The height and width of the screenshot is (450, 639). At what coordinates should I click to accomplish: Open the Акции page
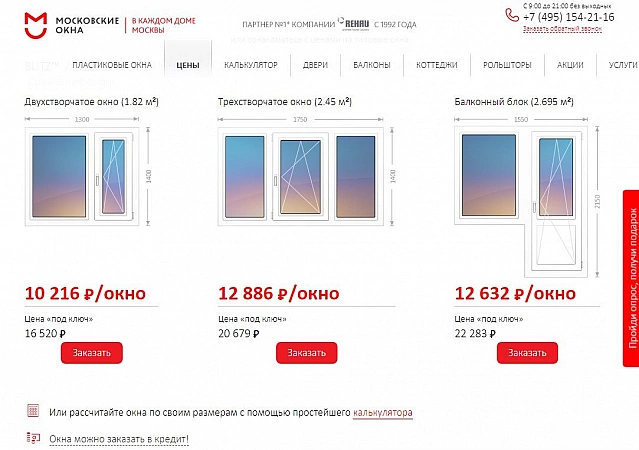click(x=570, y=65)
